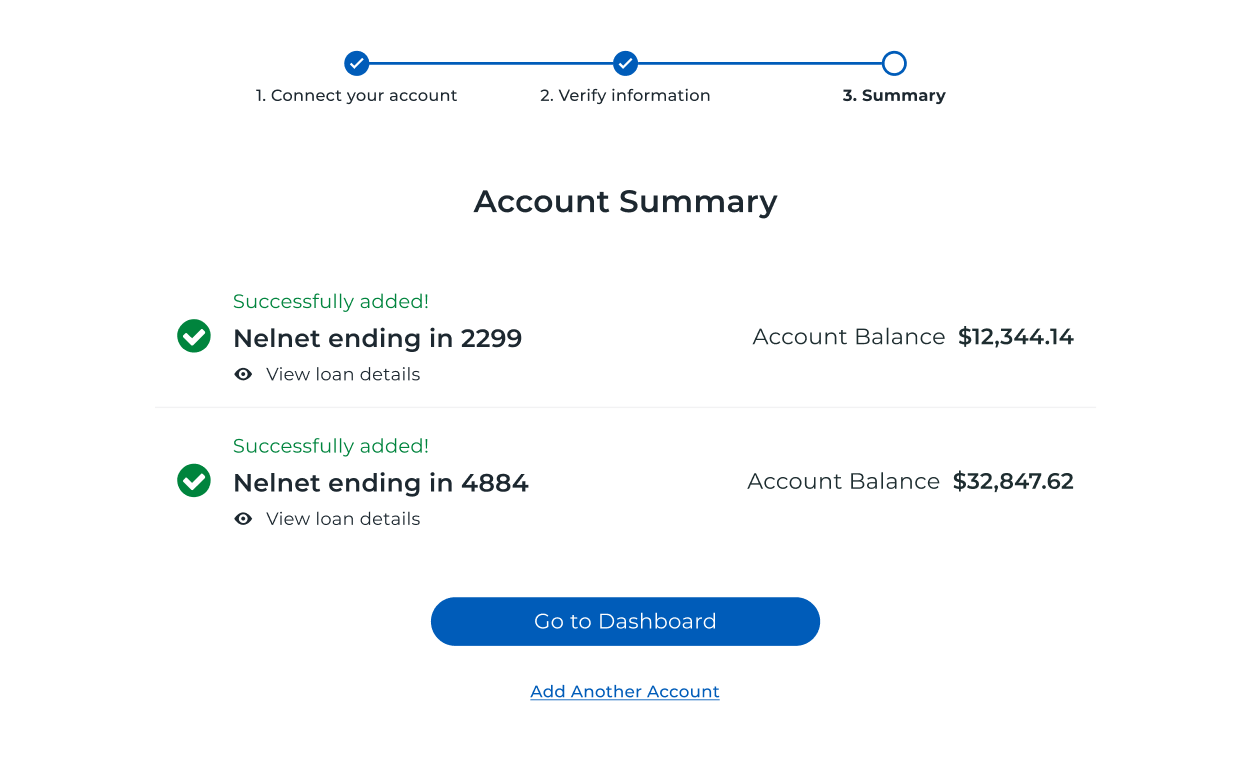1250x758 pixels.
Task: Click green checkmark beside Nelnet ending in 4884
Action: (x=194, y=481)
